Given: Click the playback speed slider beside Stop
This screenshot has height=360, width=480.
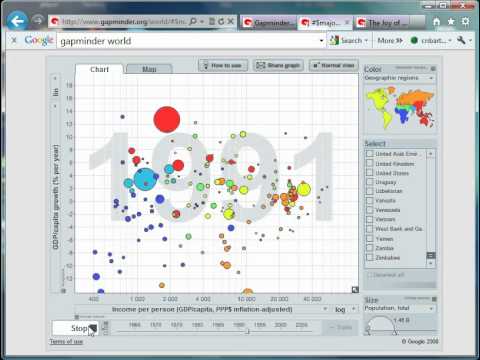Looking at the screenshot, I should (106, 328).
